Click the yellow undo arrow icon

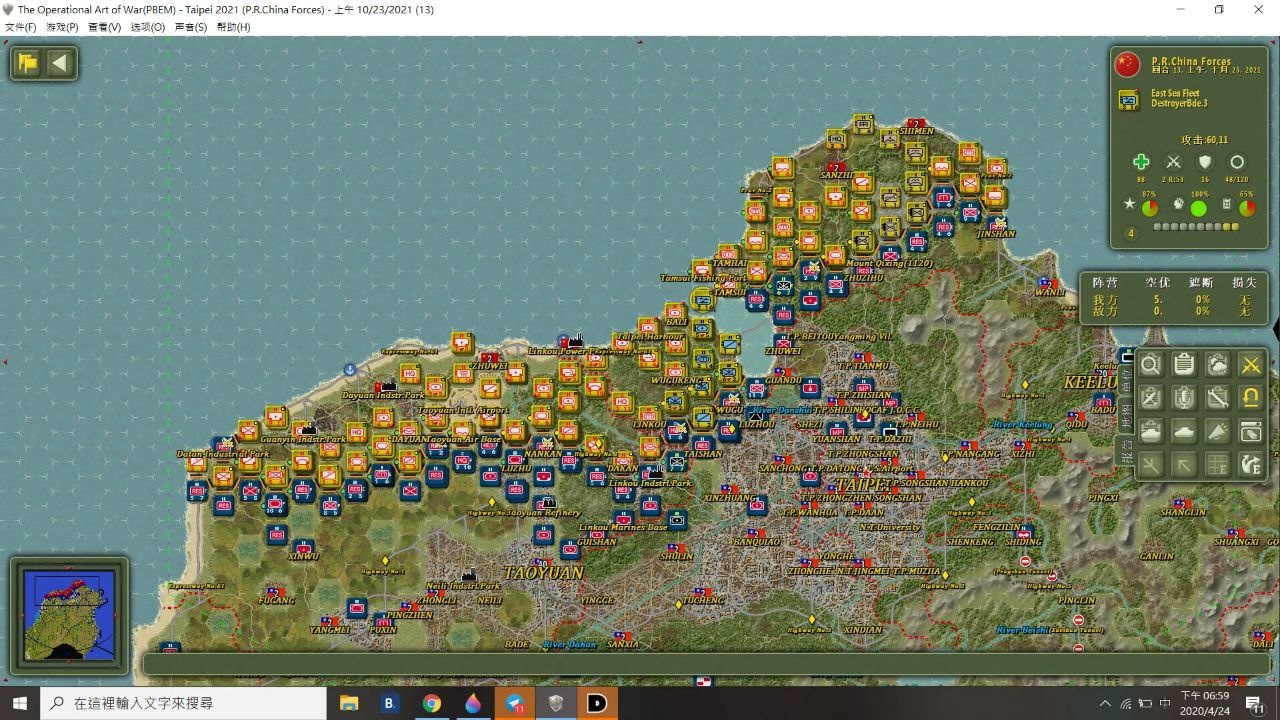point(1250,398)
